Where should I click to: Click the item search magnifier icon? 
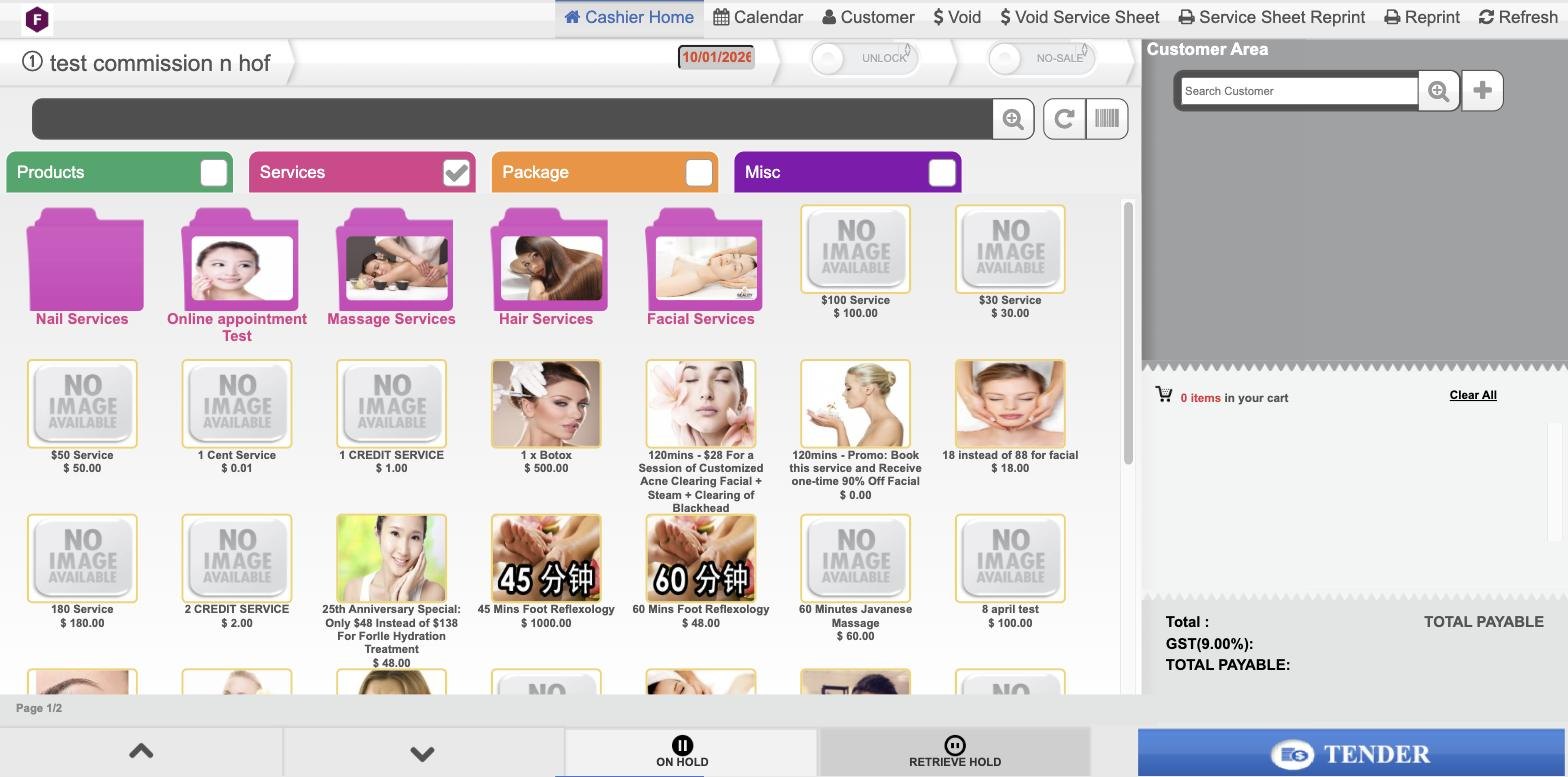tap(1013, 119)
